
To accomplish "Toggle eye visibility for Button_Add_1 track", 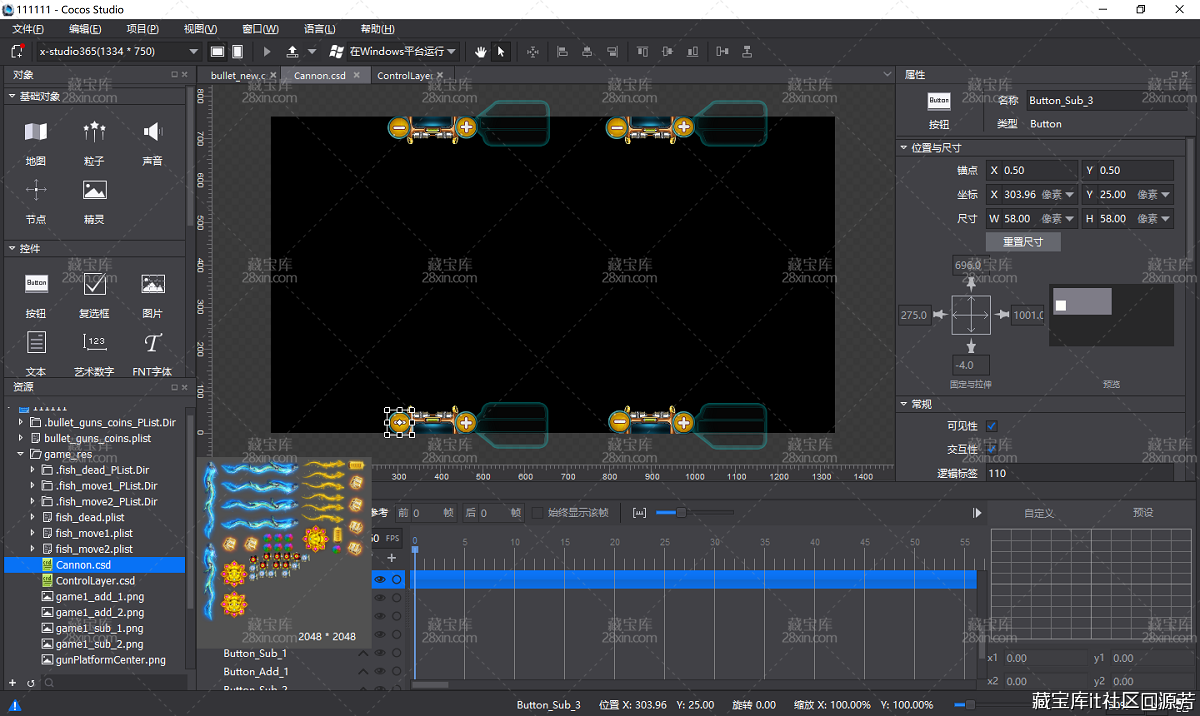I will tap(380, 672).
